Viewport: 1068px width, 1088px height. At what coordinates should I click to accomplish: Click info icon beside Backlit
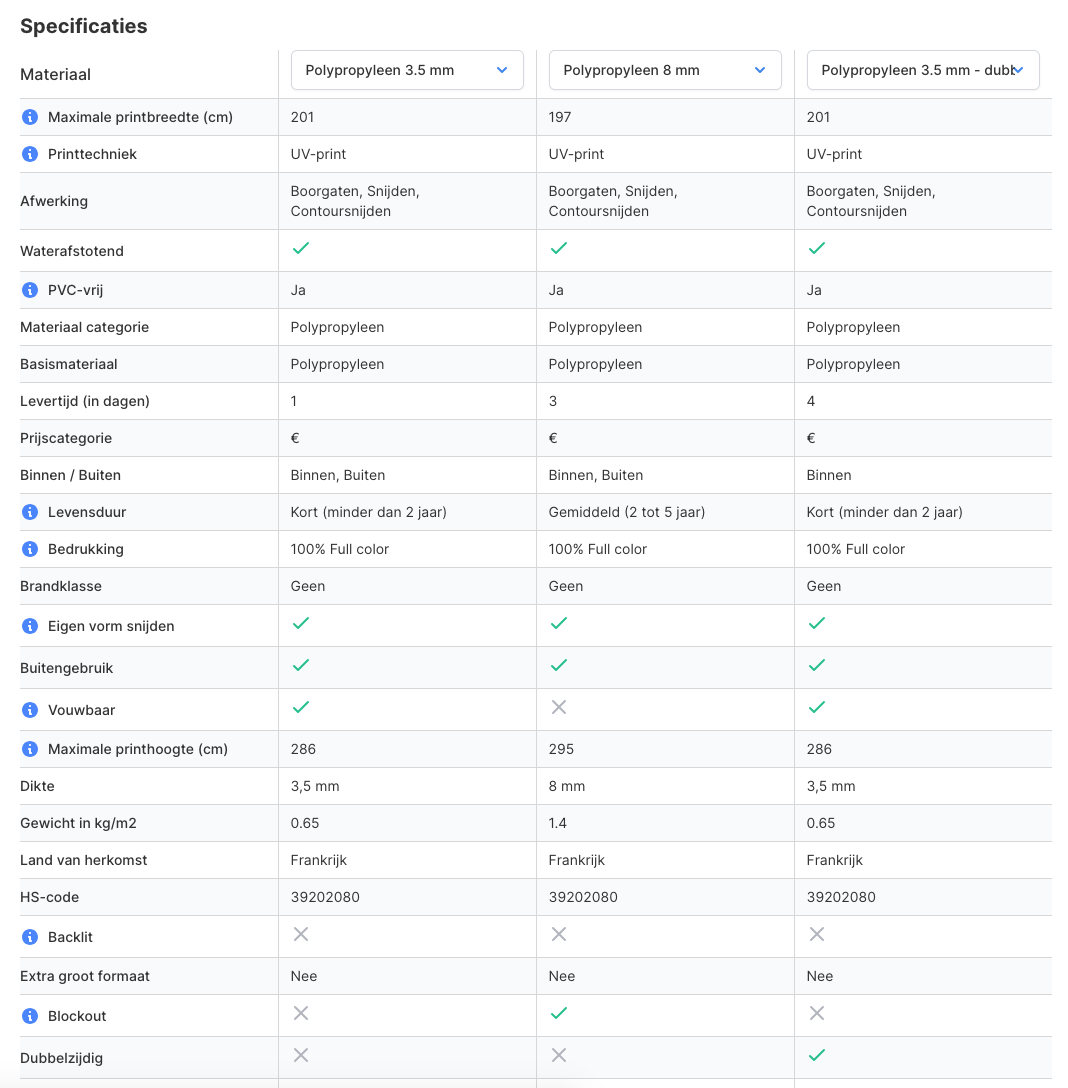click(30, 937)
